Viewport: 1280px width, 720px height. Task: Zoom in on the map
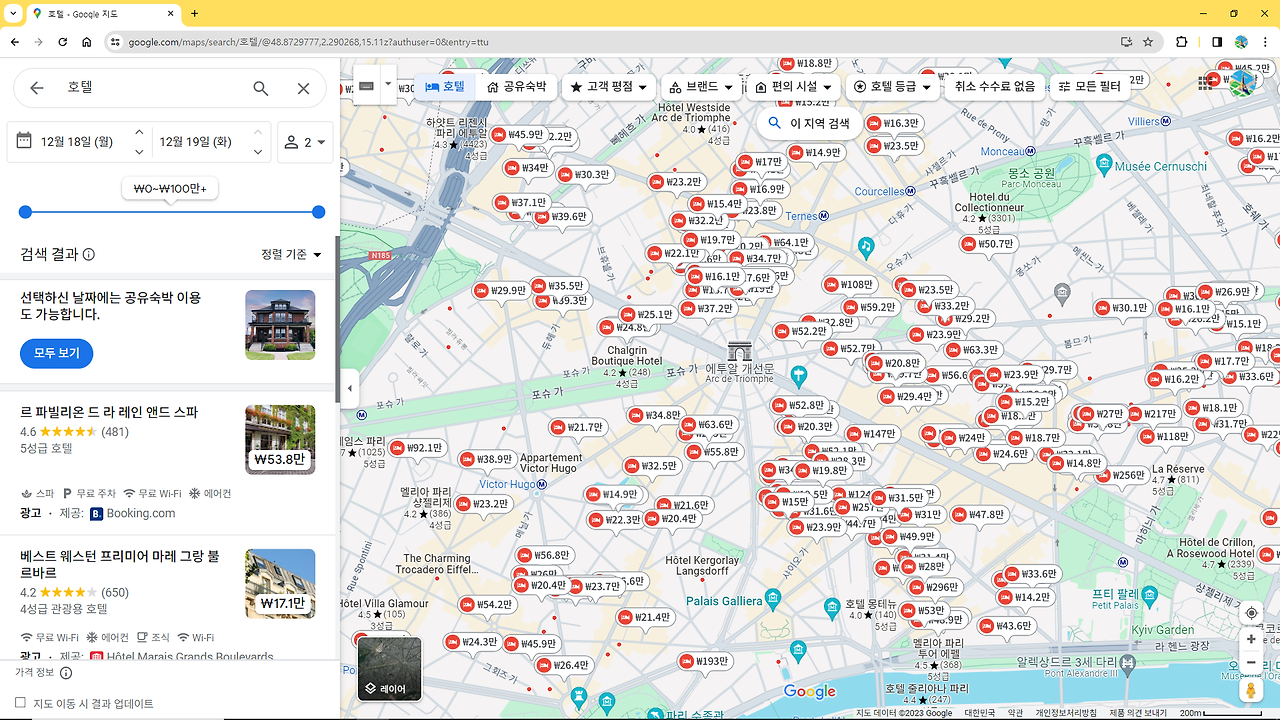1251,639
